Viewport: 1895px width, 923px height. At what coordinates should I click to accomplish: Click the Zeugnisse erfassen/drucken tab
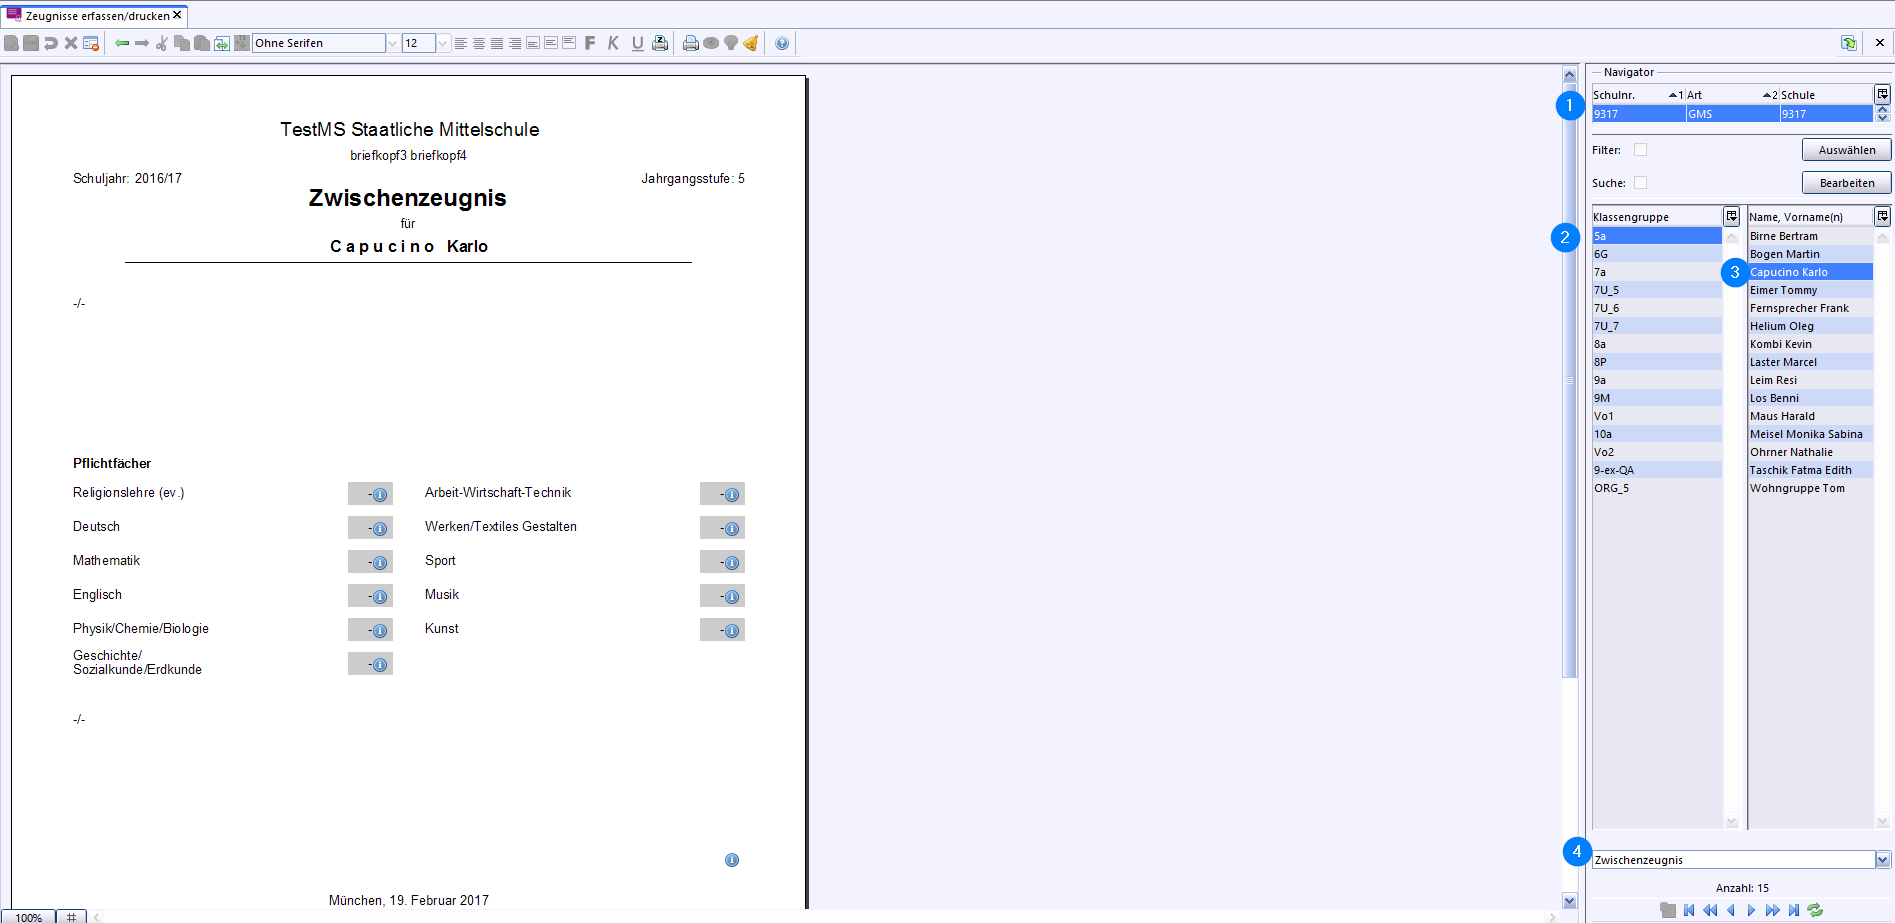click(x=94, y=15)
